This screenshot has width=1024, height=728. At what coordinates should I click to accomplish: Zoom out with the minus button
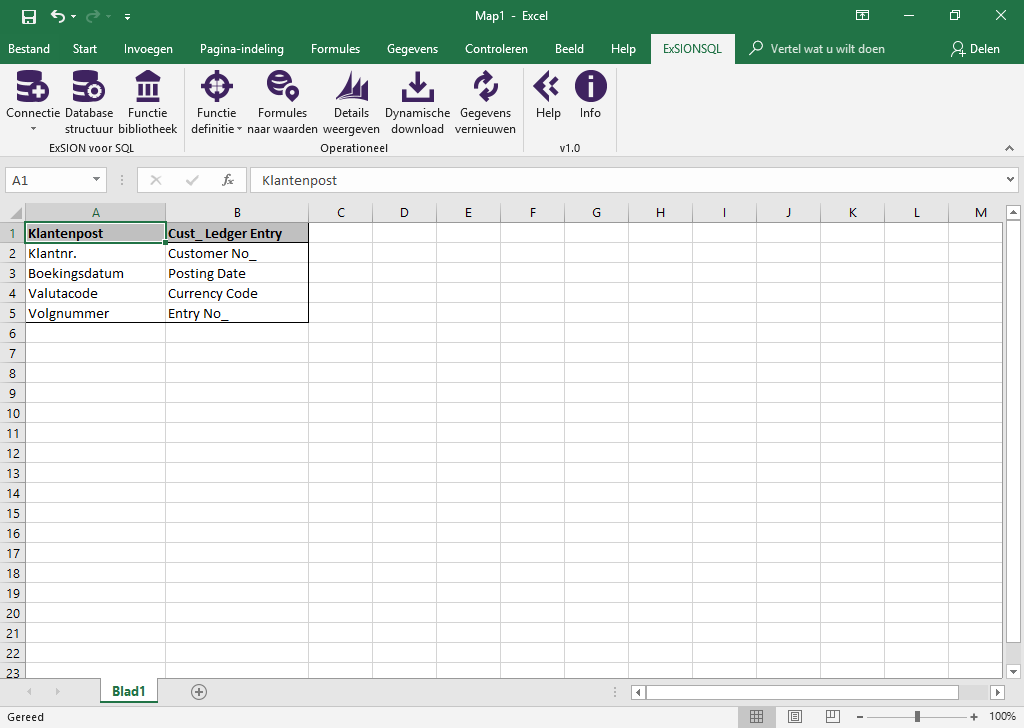(x=859, y=717)
